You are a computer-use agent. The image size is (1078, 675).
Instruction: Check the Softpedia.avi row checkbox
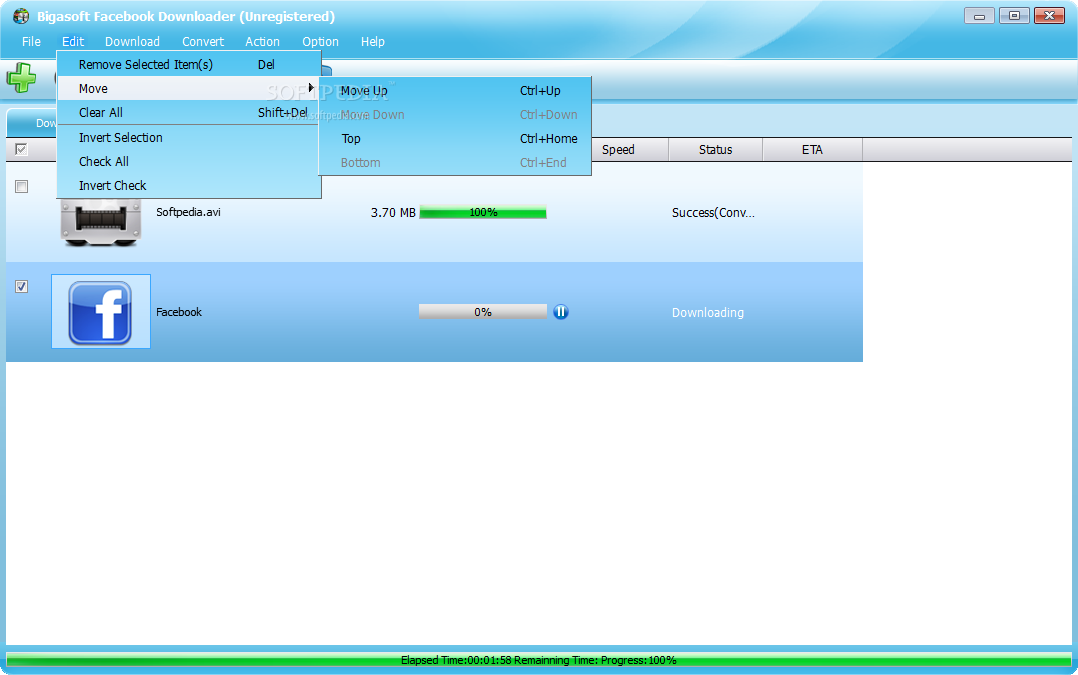21,186
